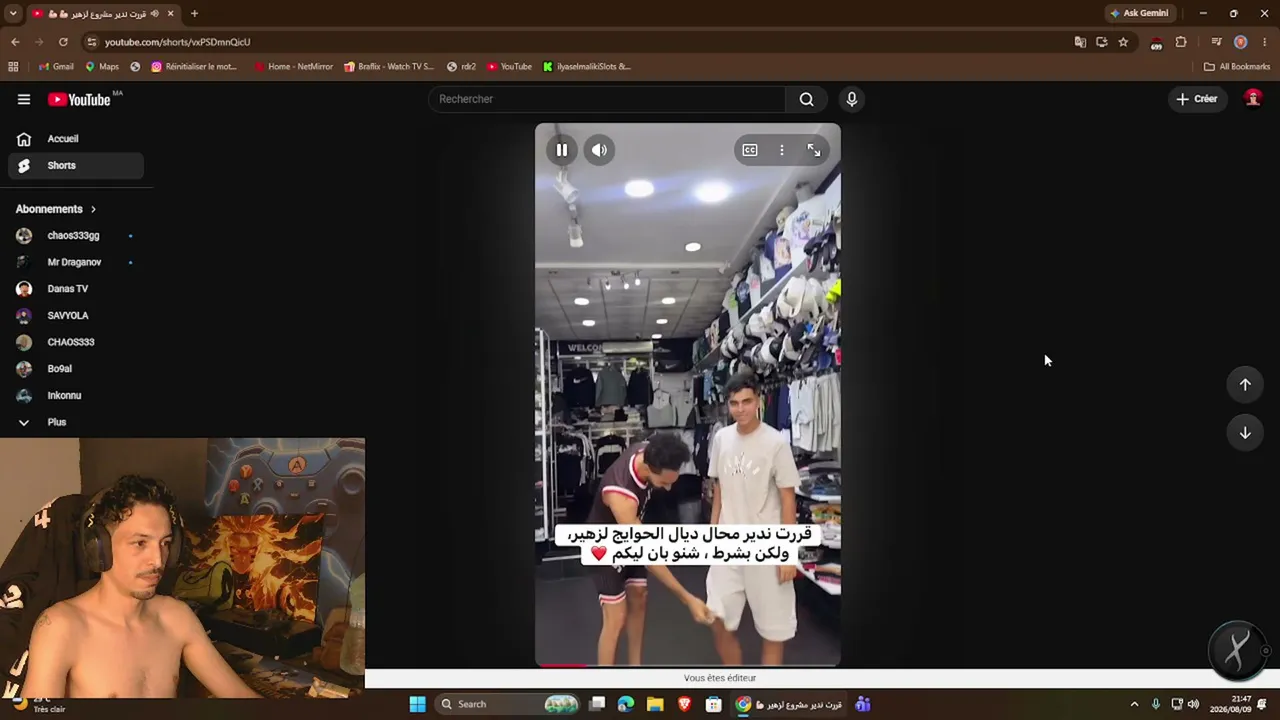Image resolution: width=1280 pixels, height=720 pixels.
Task: Open the Braflix - Watch TV bookmark
Action: coord(389,67)
